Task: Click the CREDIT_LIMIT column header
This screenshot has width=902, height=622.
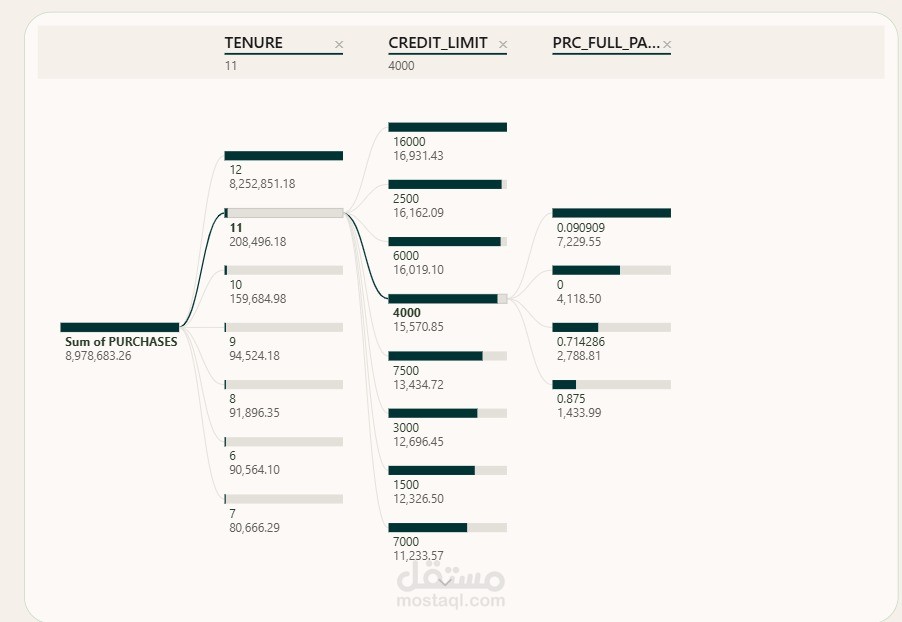Action: pyautogui.click(x=438, y=43)
